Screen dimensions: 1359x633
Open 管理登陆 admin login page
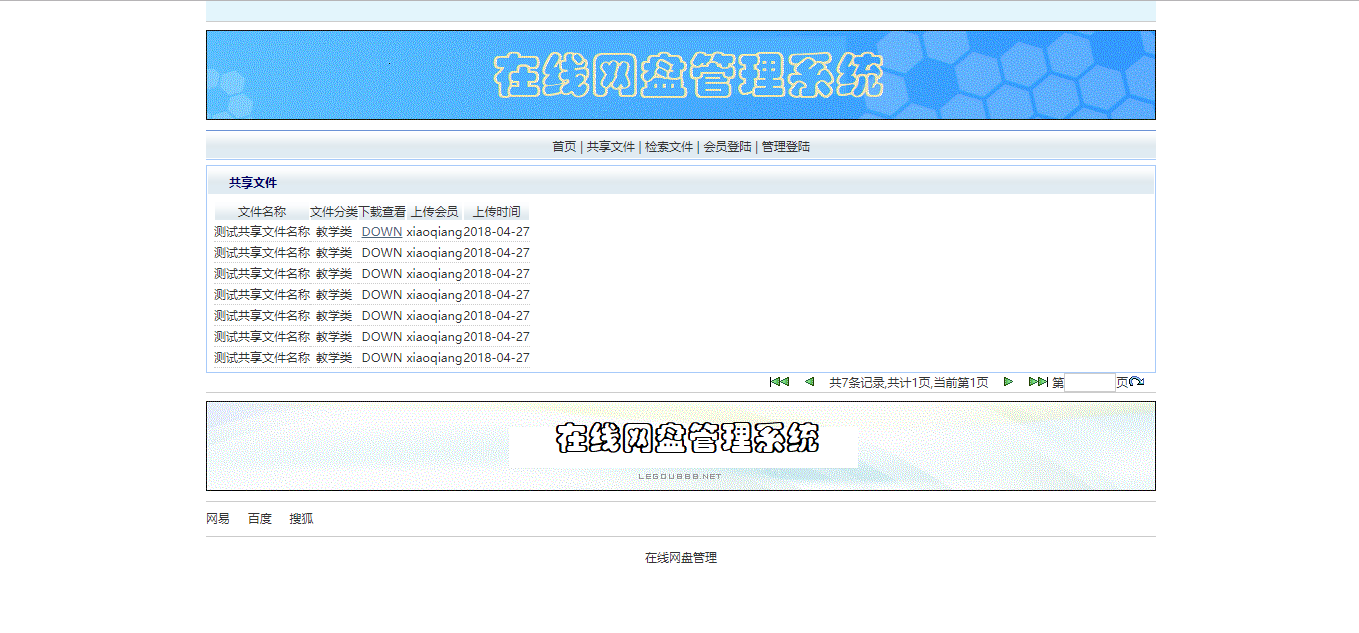785,146
